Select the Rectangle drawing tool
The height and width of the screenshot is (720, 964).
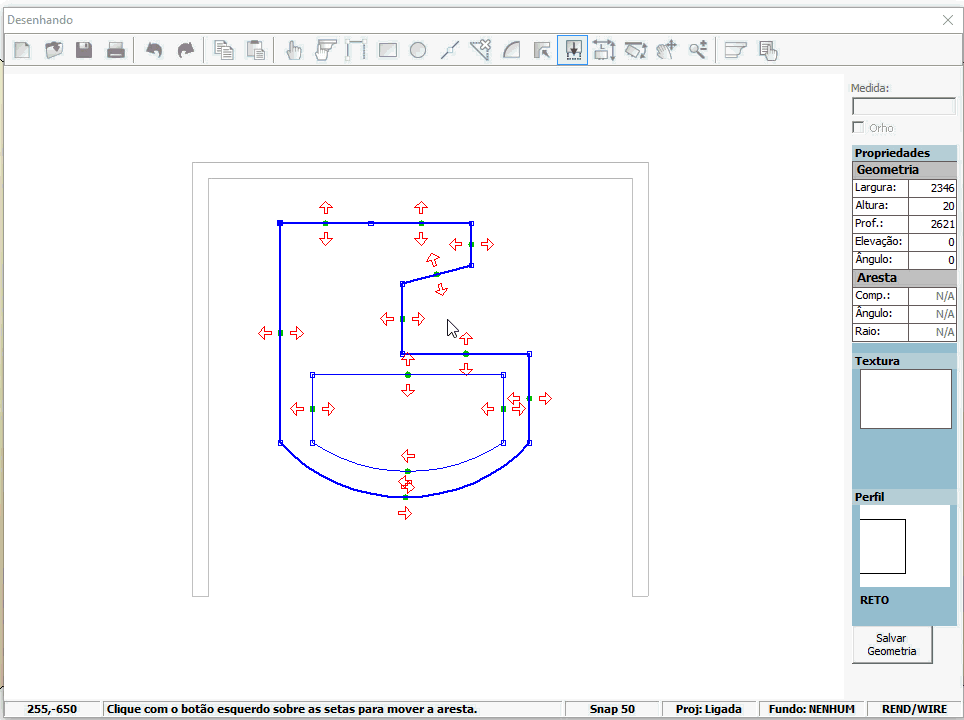pos(387,50)
